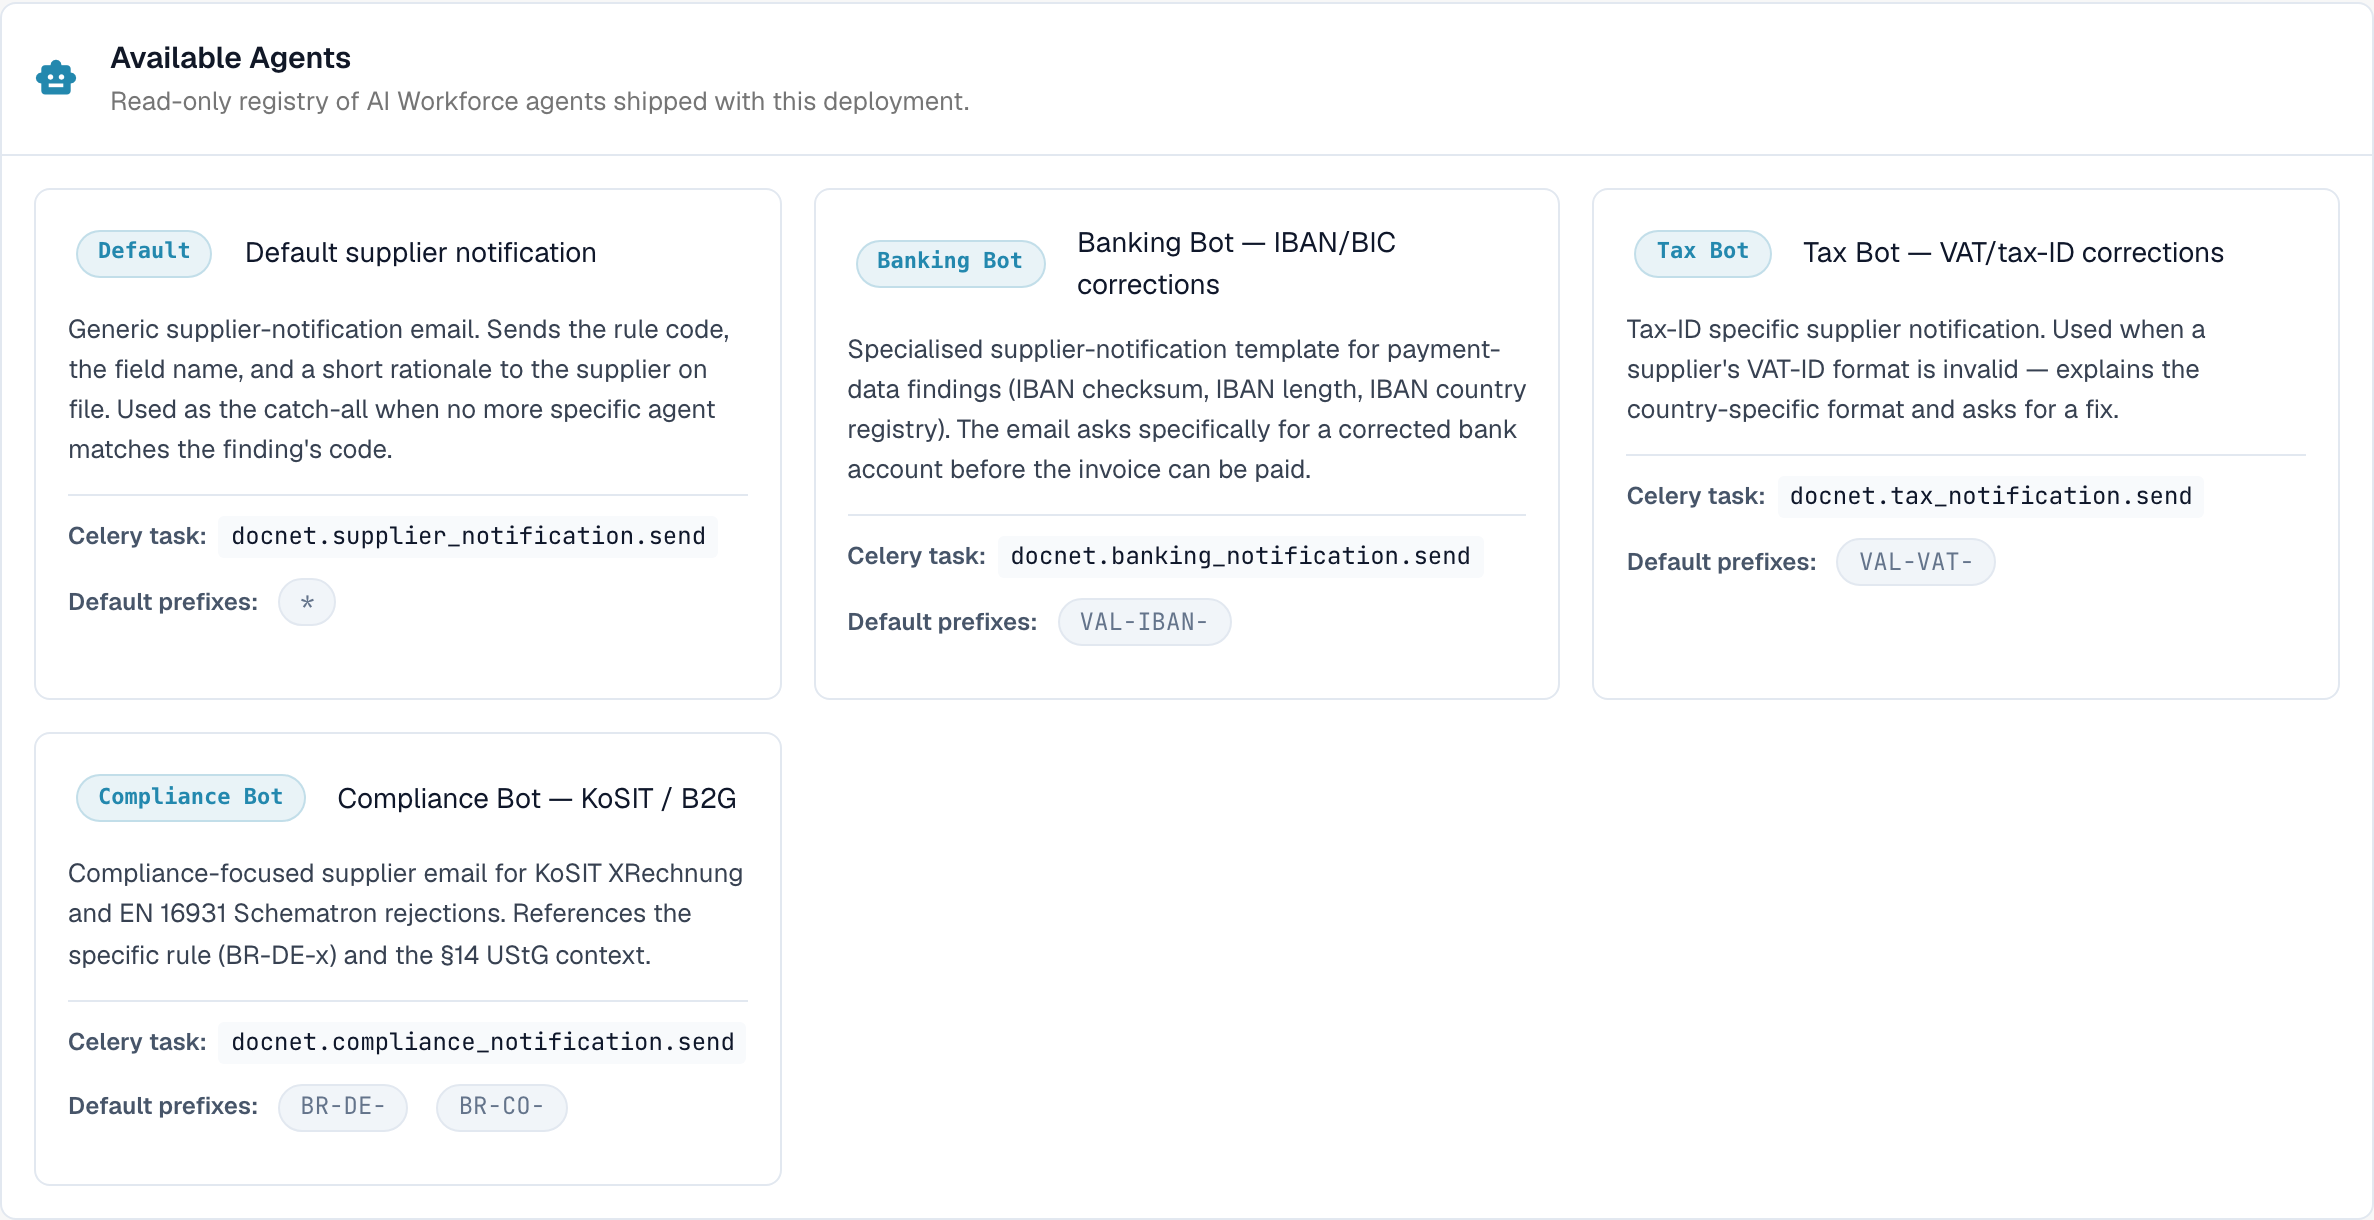Viewport: 2374px width, 1220px height.
Task: Click the KoSIT XRechnung compliance description
Action: click(407, 914)
